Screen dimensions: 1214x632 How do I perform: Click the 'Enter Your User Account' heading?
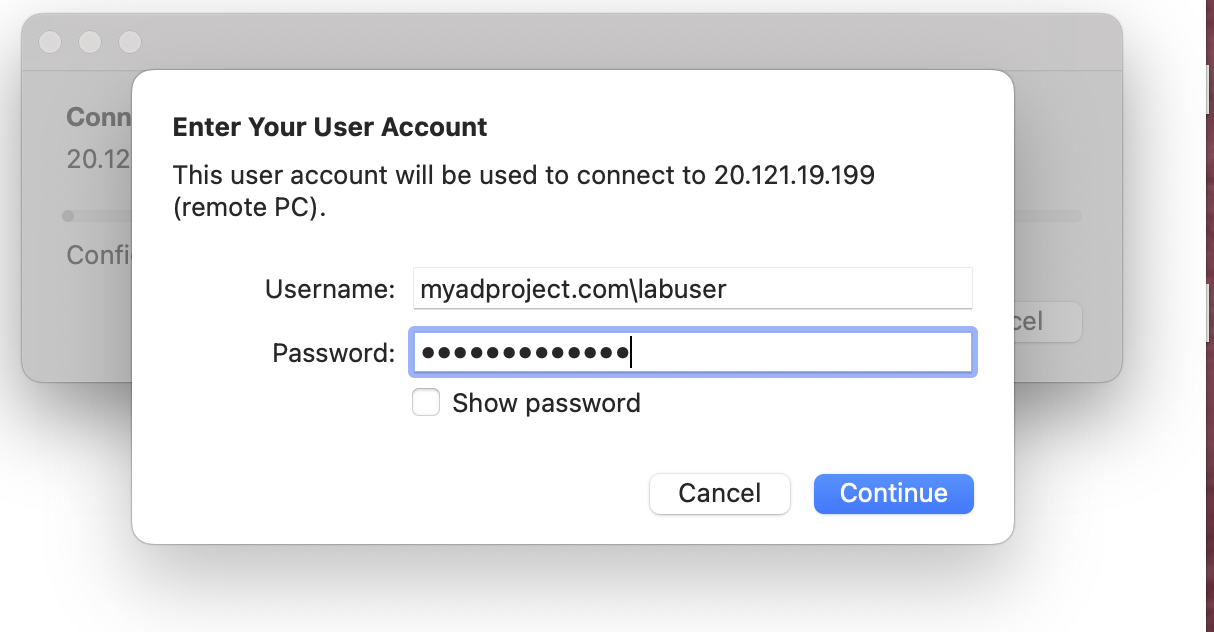330,127
